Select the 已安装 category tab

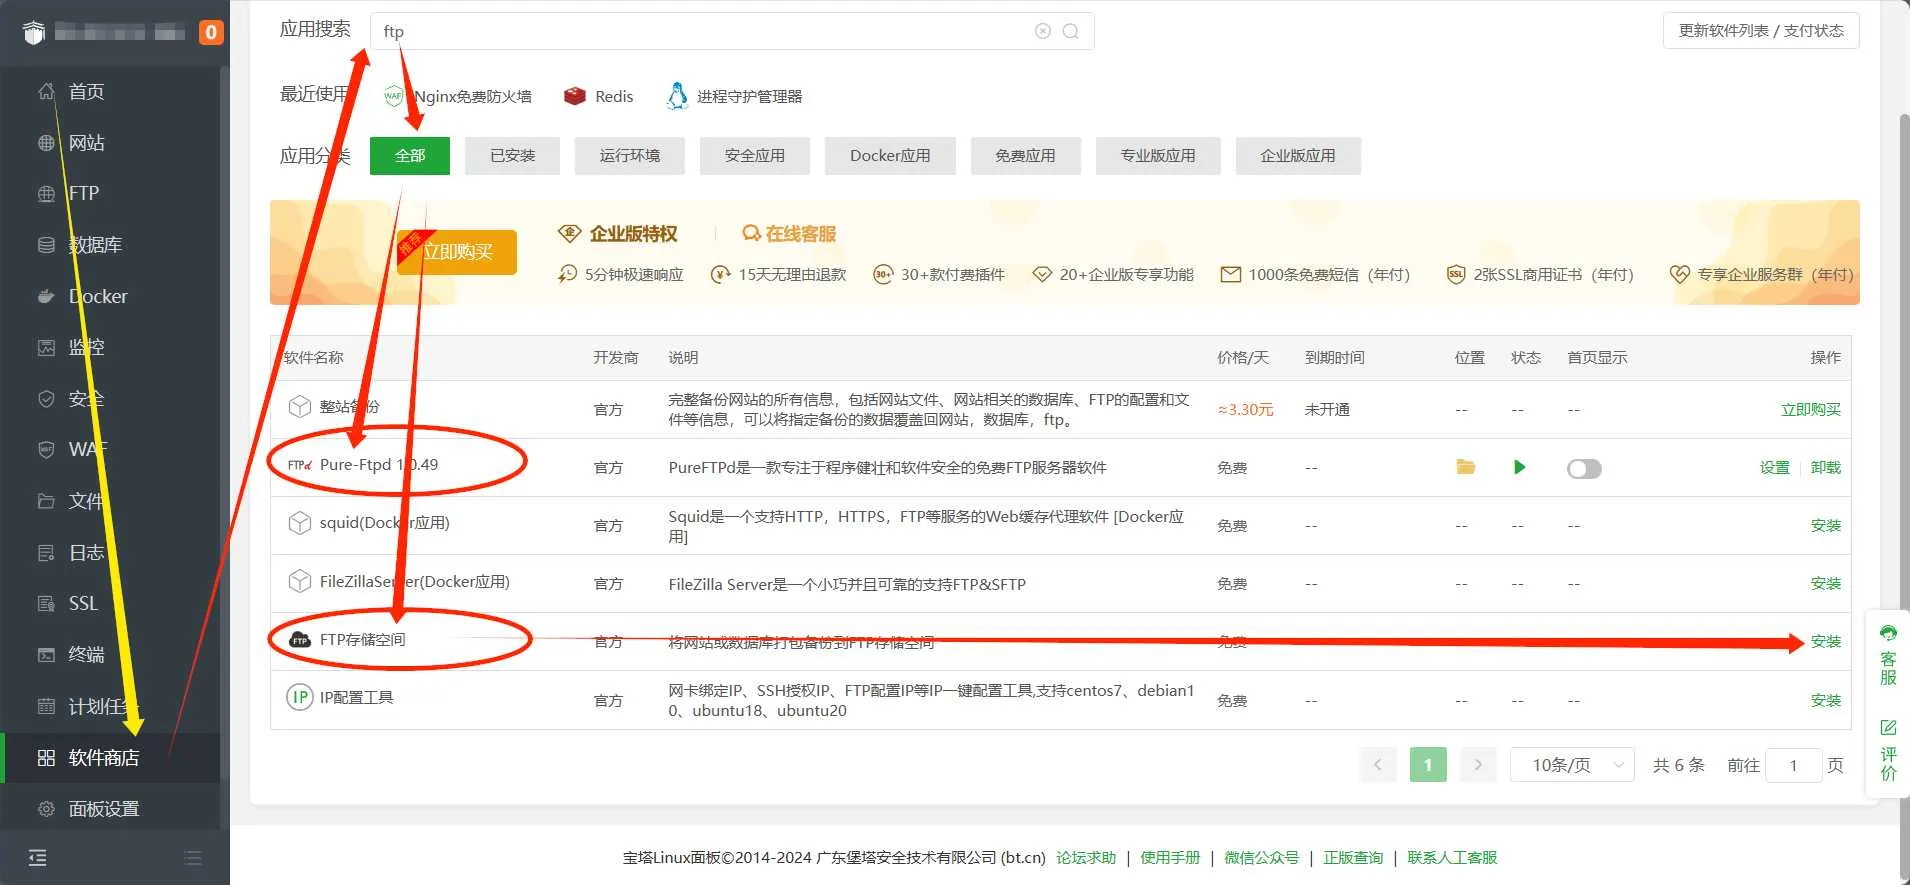click(513, 156)
